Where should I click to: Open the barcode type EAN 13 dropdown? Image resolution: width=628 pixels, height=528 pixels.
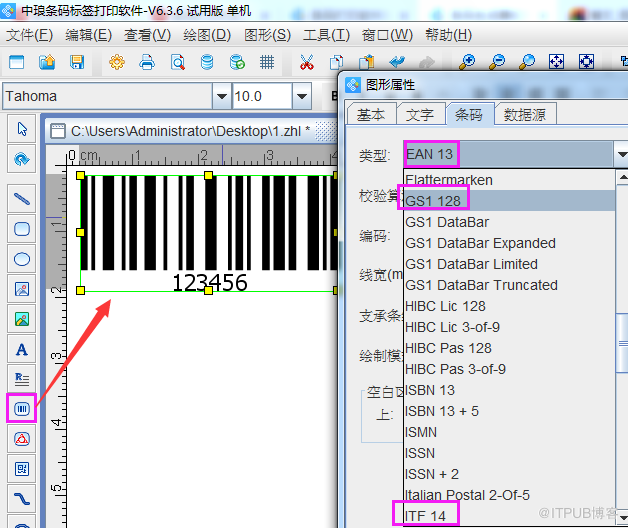click(620, 154)
